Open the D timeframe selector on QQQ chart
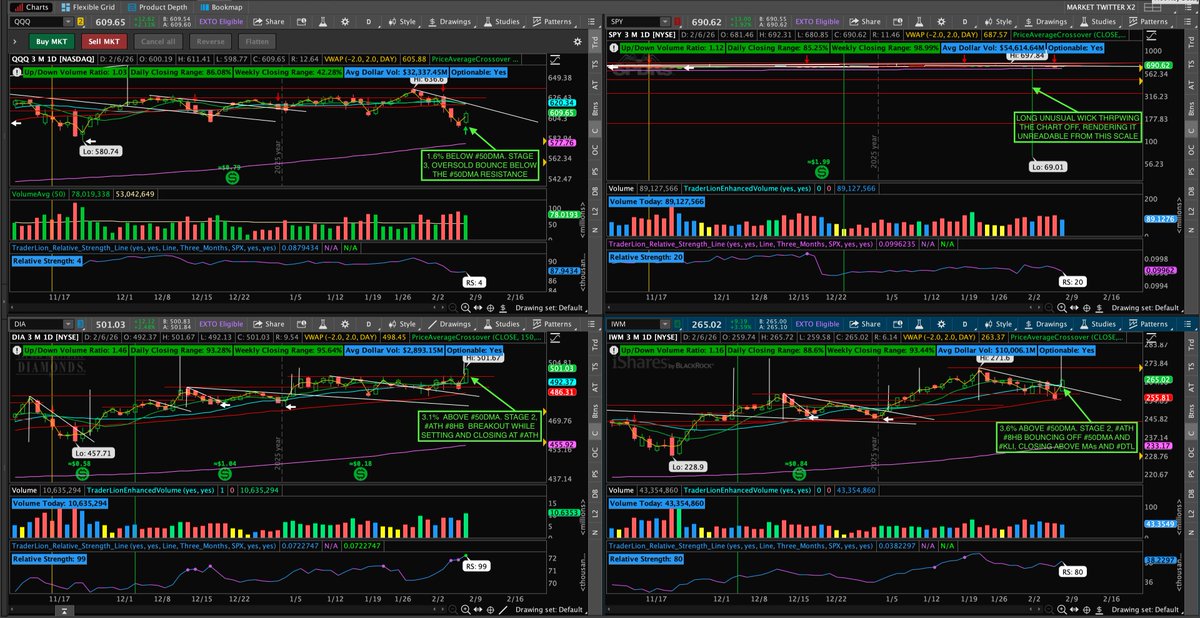This screenshot has height=618, width=1200. click(x=369, y=22)
